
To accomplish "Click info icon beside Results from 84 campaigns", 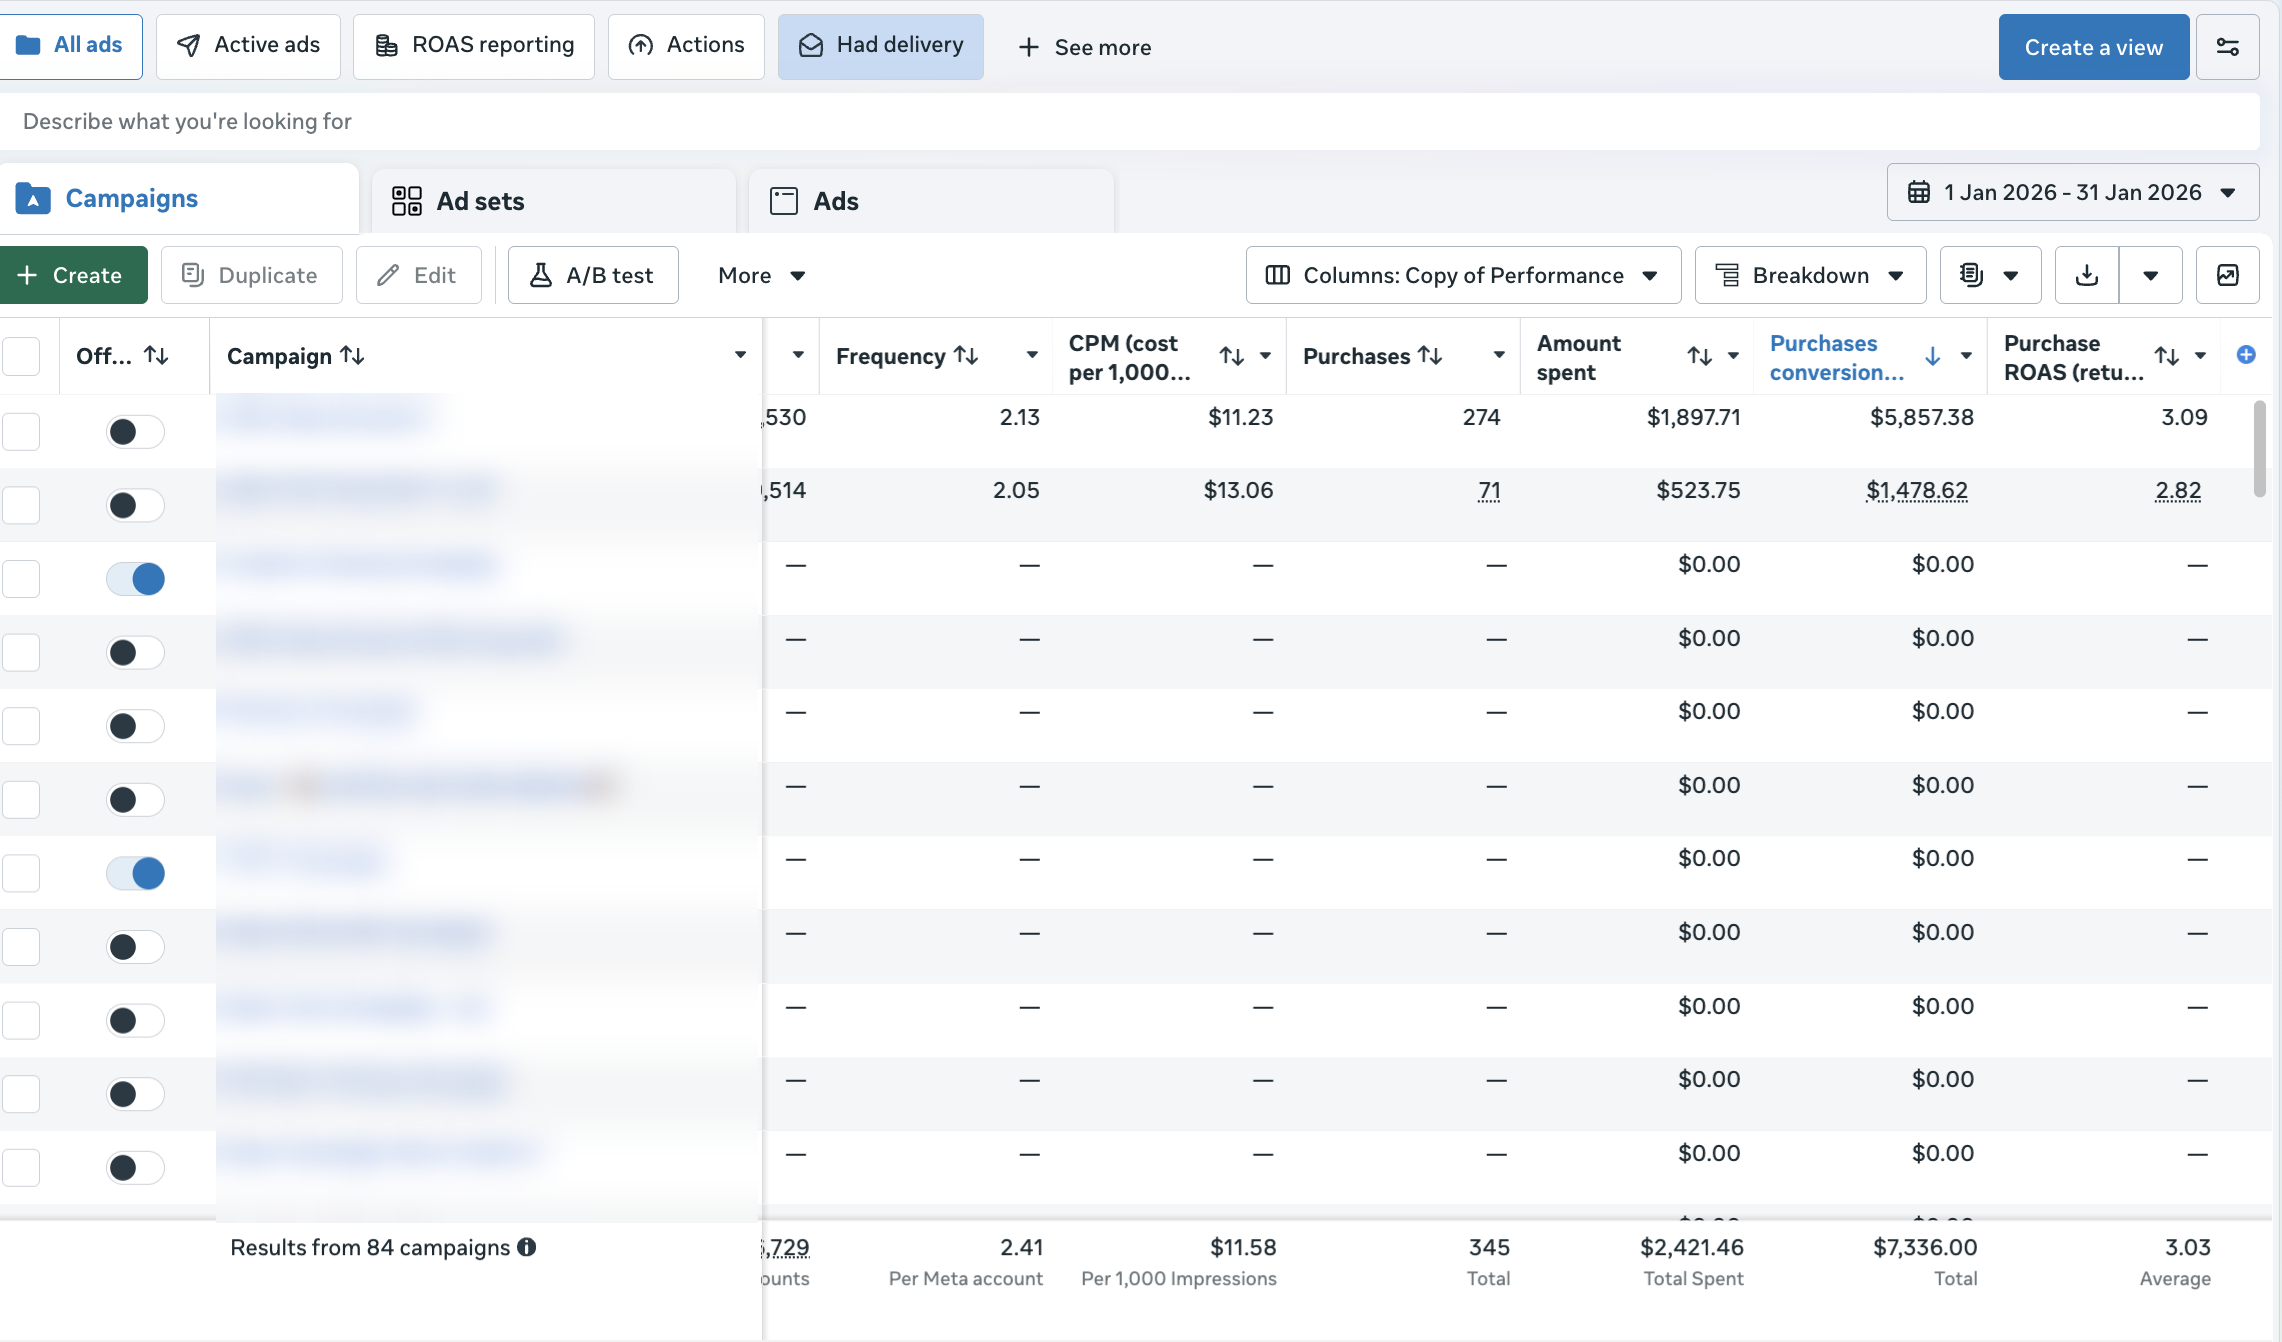I will coord(527,1247).
